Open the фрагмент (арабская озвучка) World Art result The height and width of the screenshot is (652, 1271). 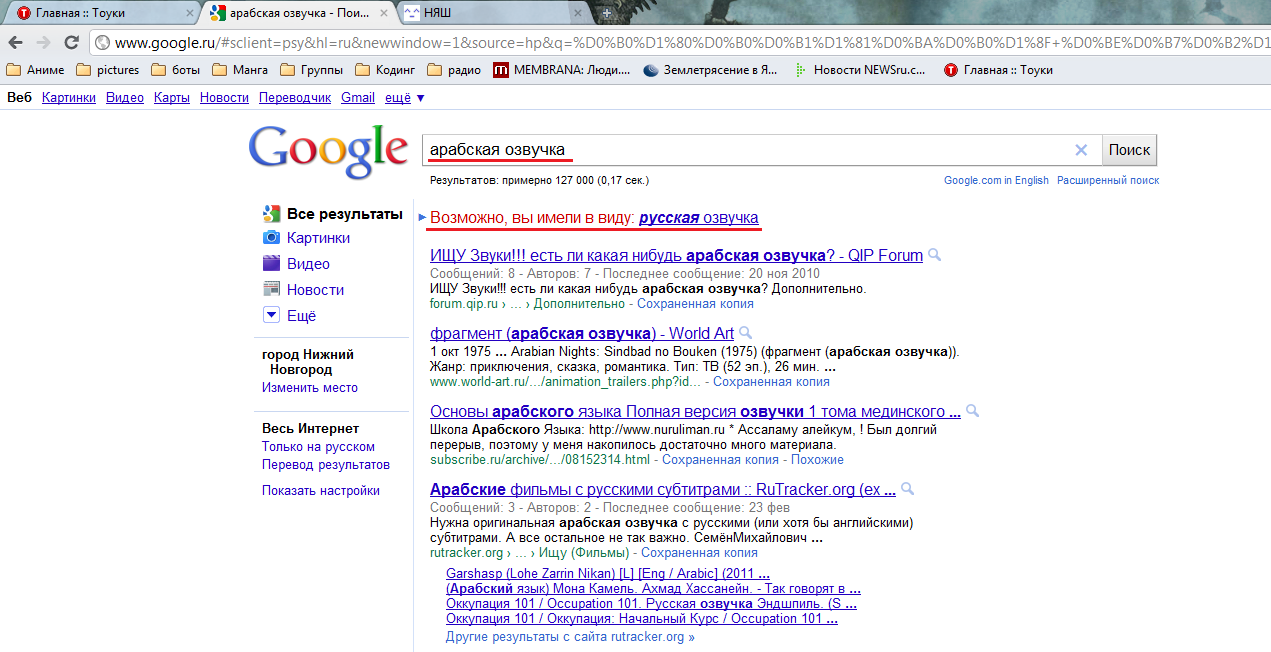pyautogui.click(x=582, y=333)
